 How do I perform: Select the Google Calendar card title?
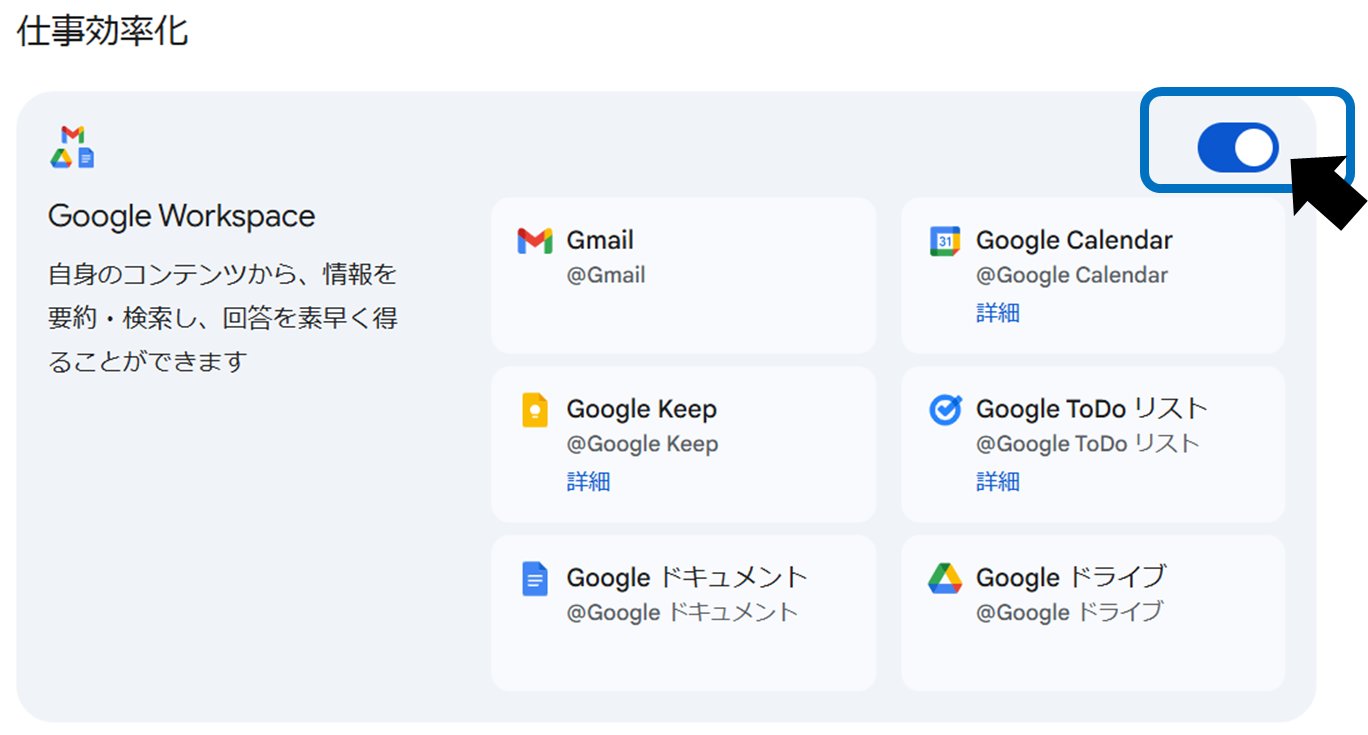point(1074,240)
